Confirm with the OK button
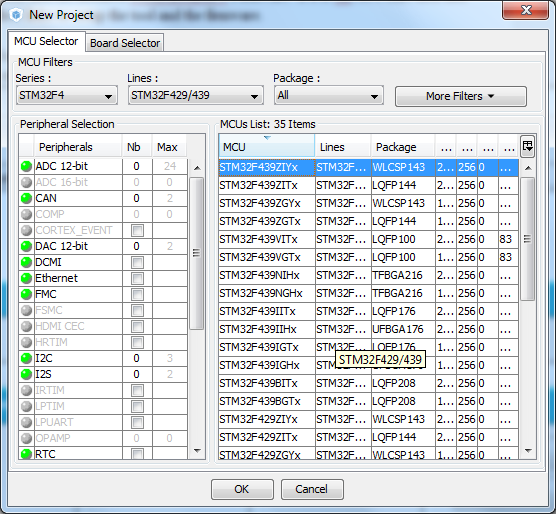Image resolution: width=556 pixels, height=514 pixels. (242, 490)
